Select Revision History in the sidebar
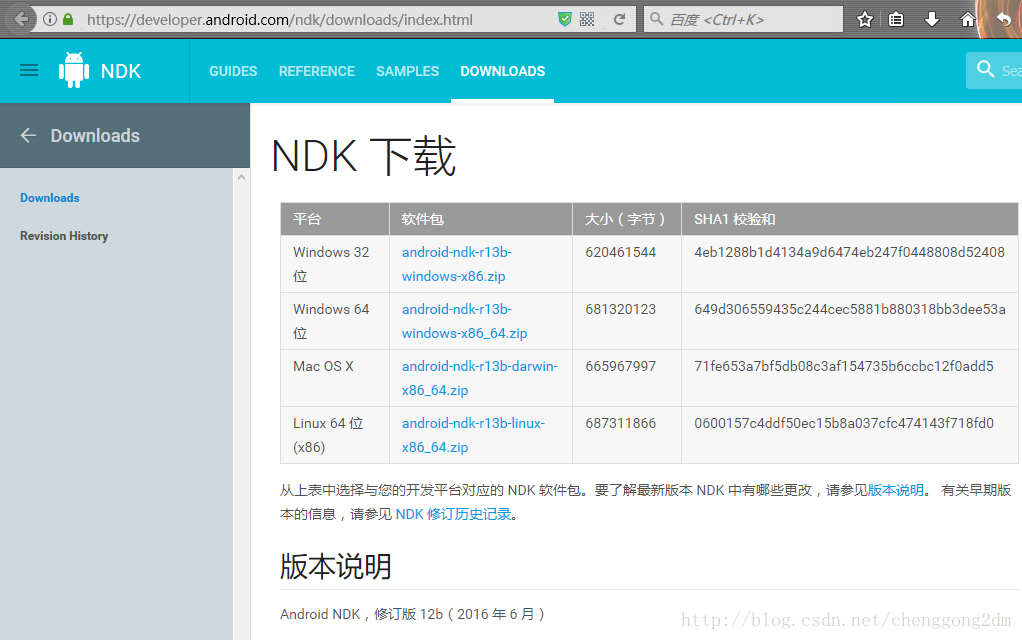The width and height of the screenshot is (1022, 640). (64, 236)
